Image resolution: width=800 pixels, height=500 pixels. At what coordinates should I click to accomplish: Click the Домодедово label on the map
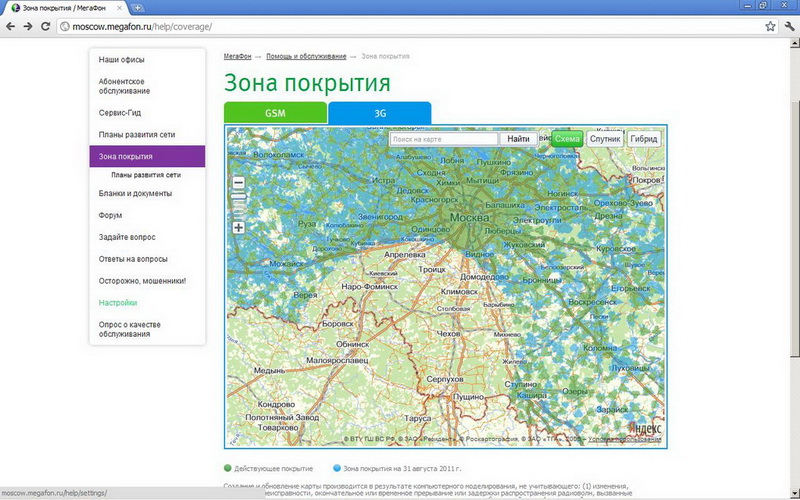tap(484, 277)
